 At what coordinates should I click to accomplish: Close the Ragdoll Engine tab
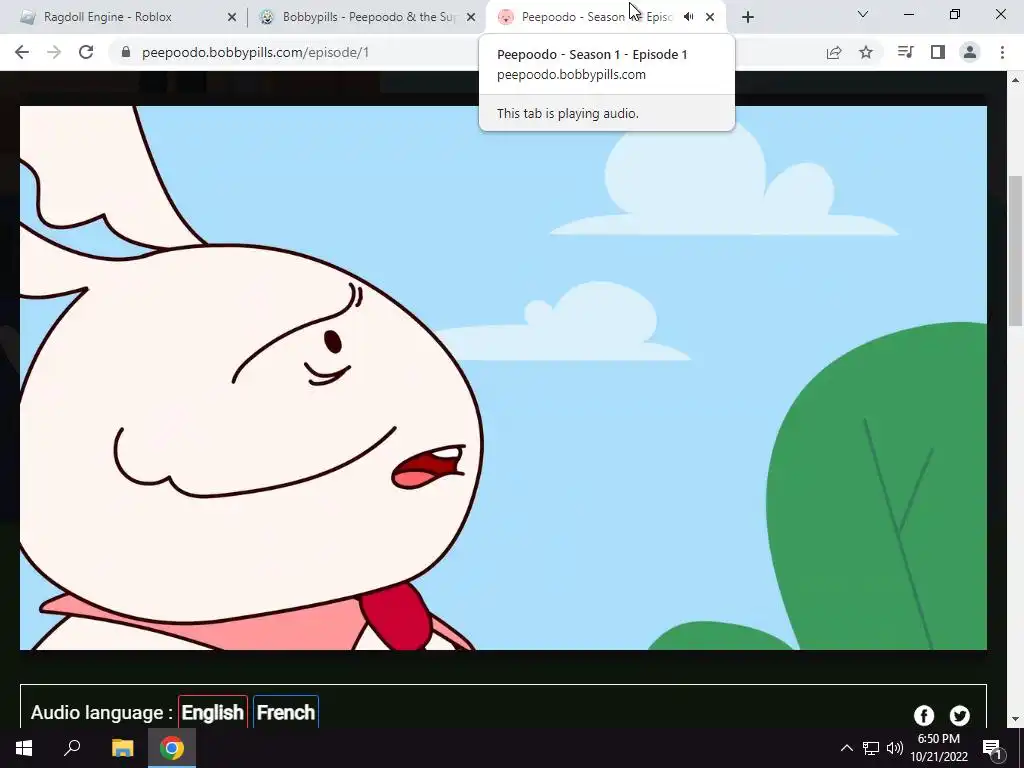(232, 17)
